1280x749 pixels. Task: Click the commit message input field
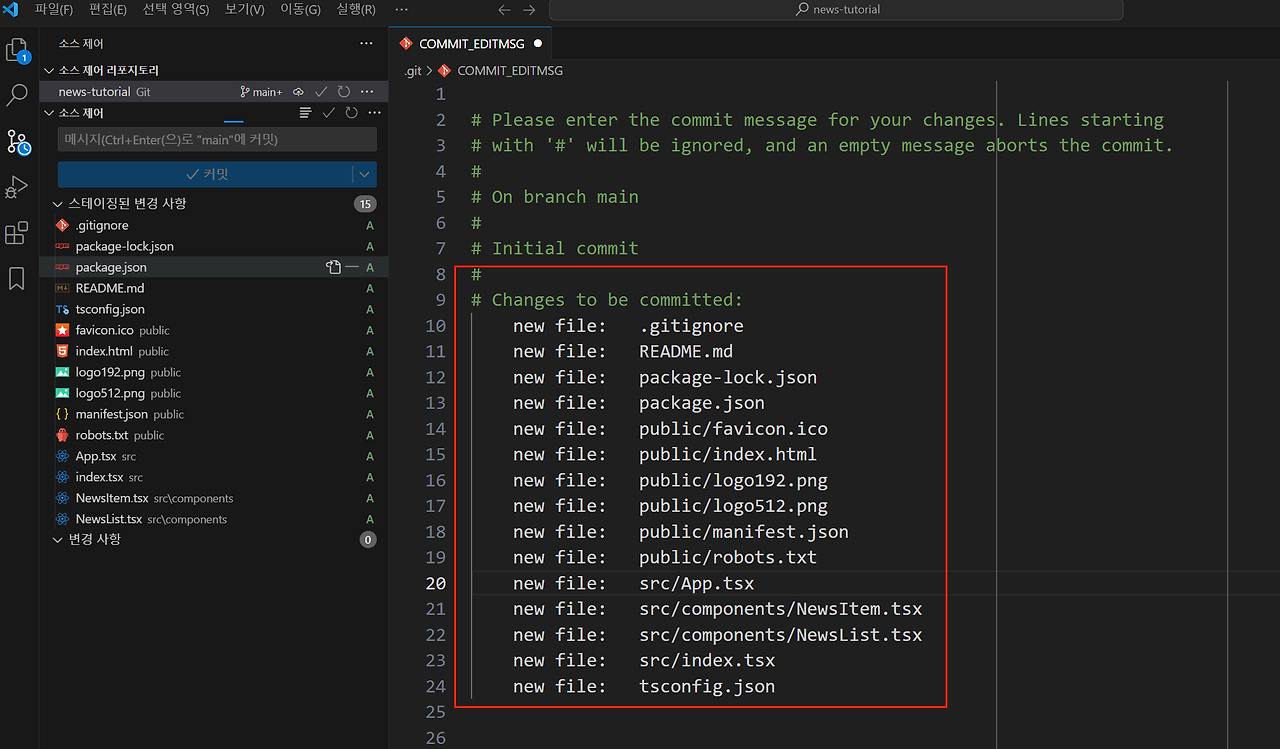pos(216,137)
